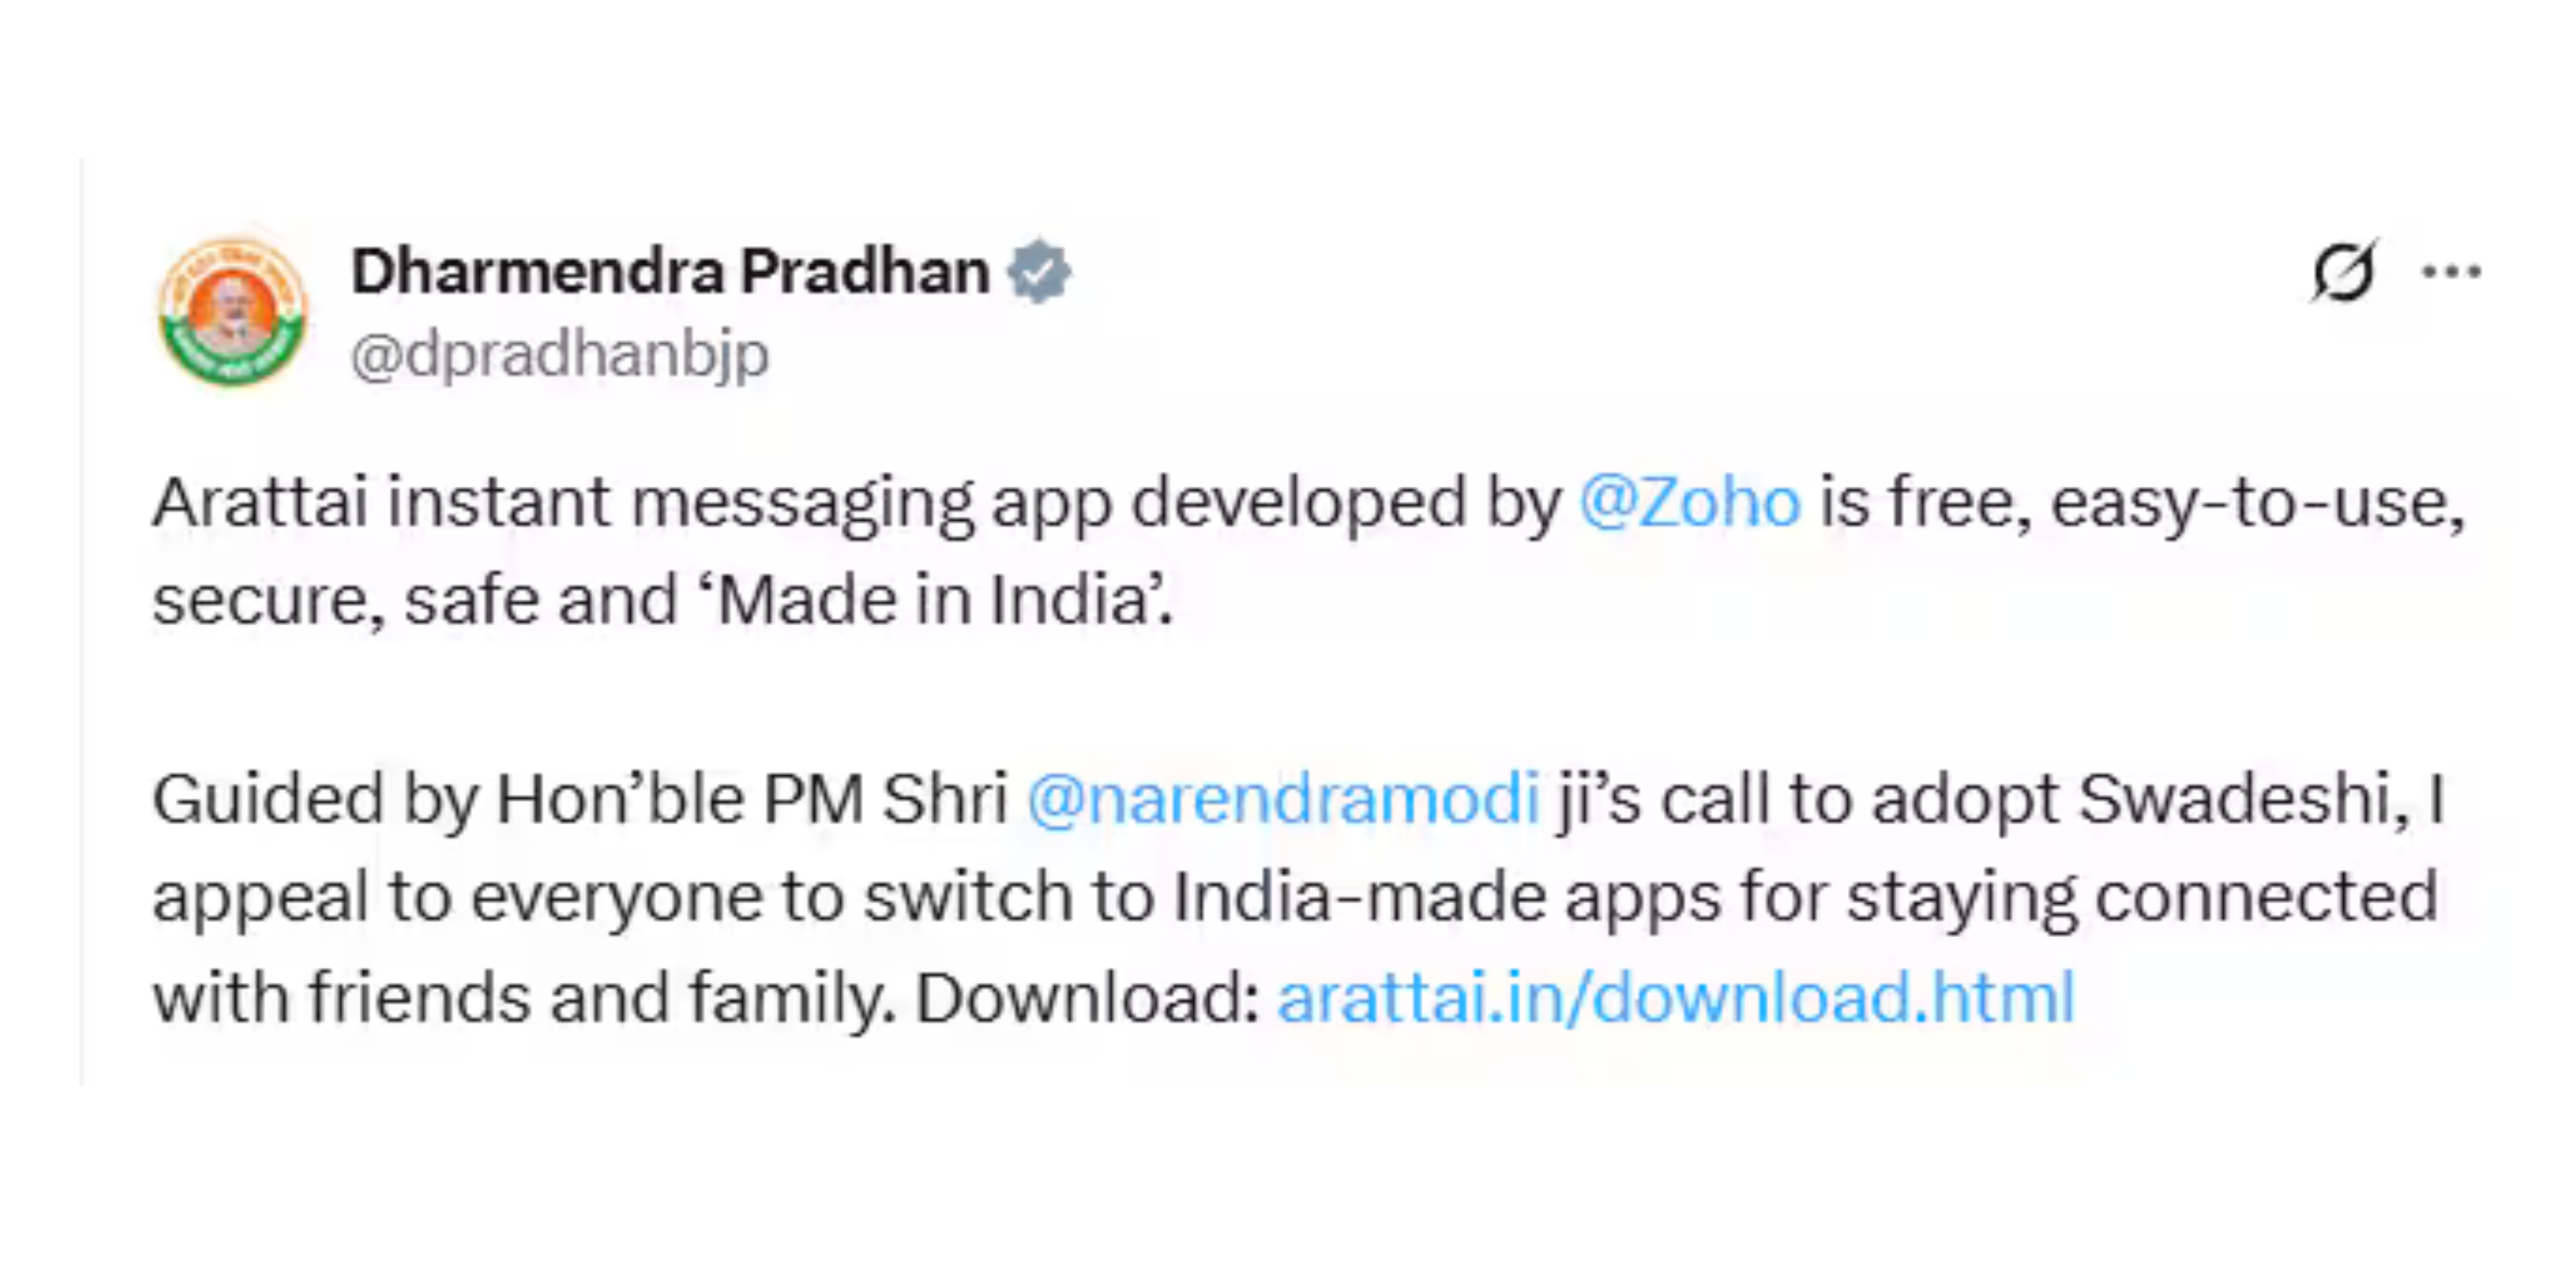Click the verified badge beside the name
This screenshot has width=2560, height=1280.
click(1039, 271)
